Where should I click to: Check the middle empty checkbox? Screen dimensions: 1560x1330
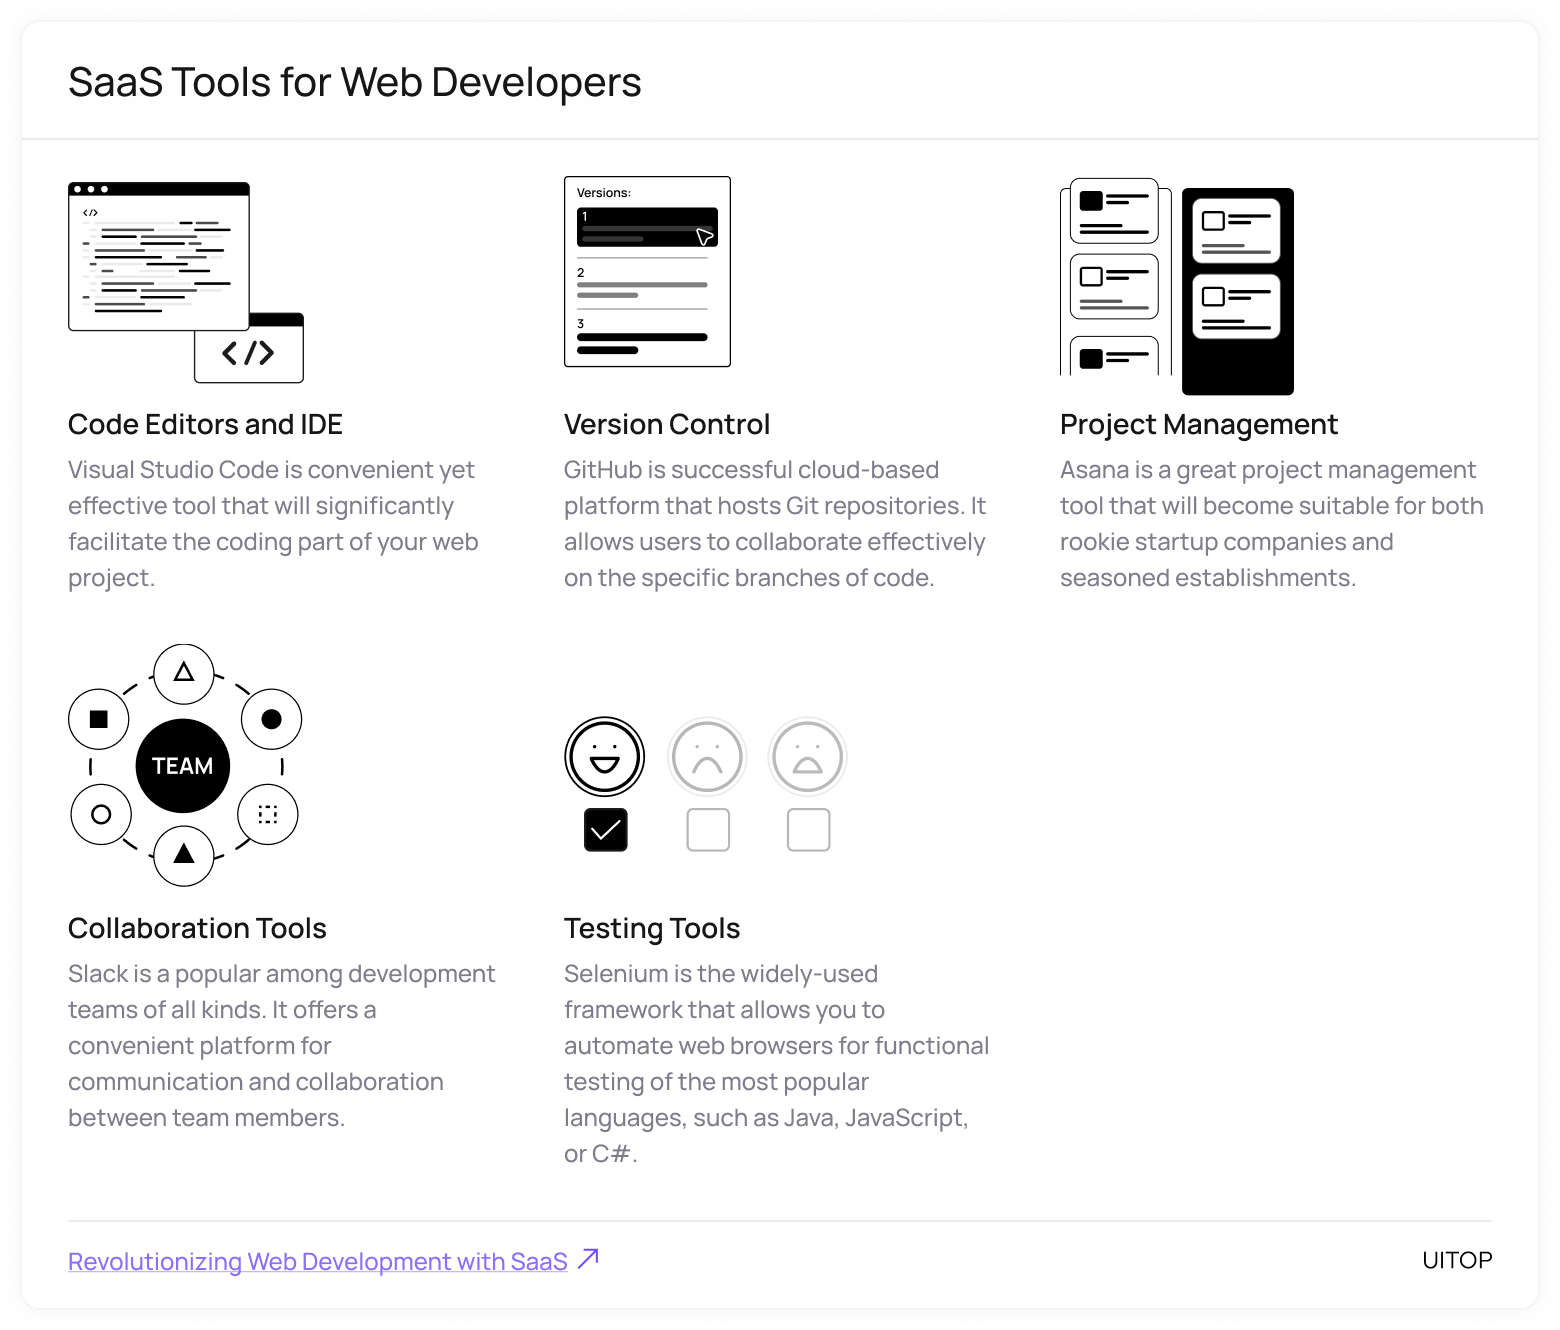click(x=708, y=830)
